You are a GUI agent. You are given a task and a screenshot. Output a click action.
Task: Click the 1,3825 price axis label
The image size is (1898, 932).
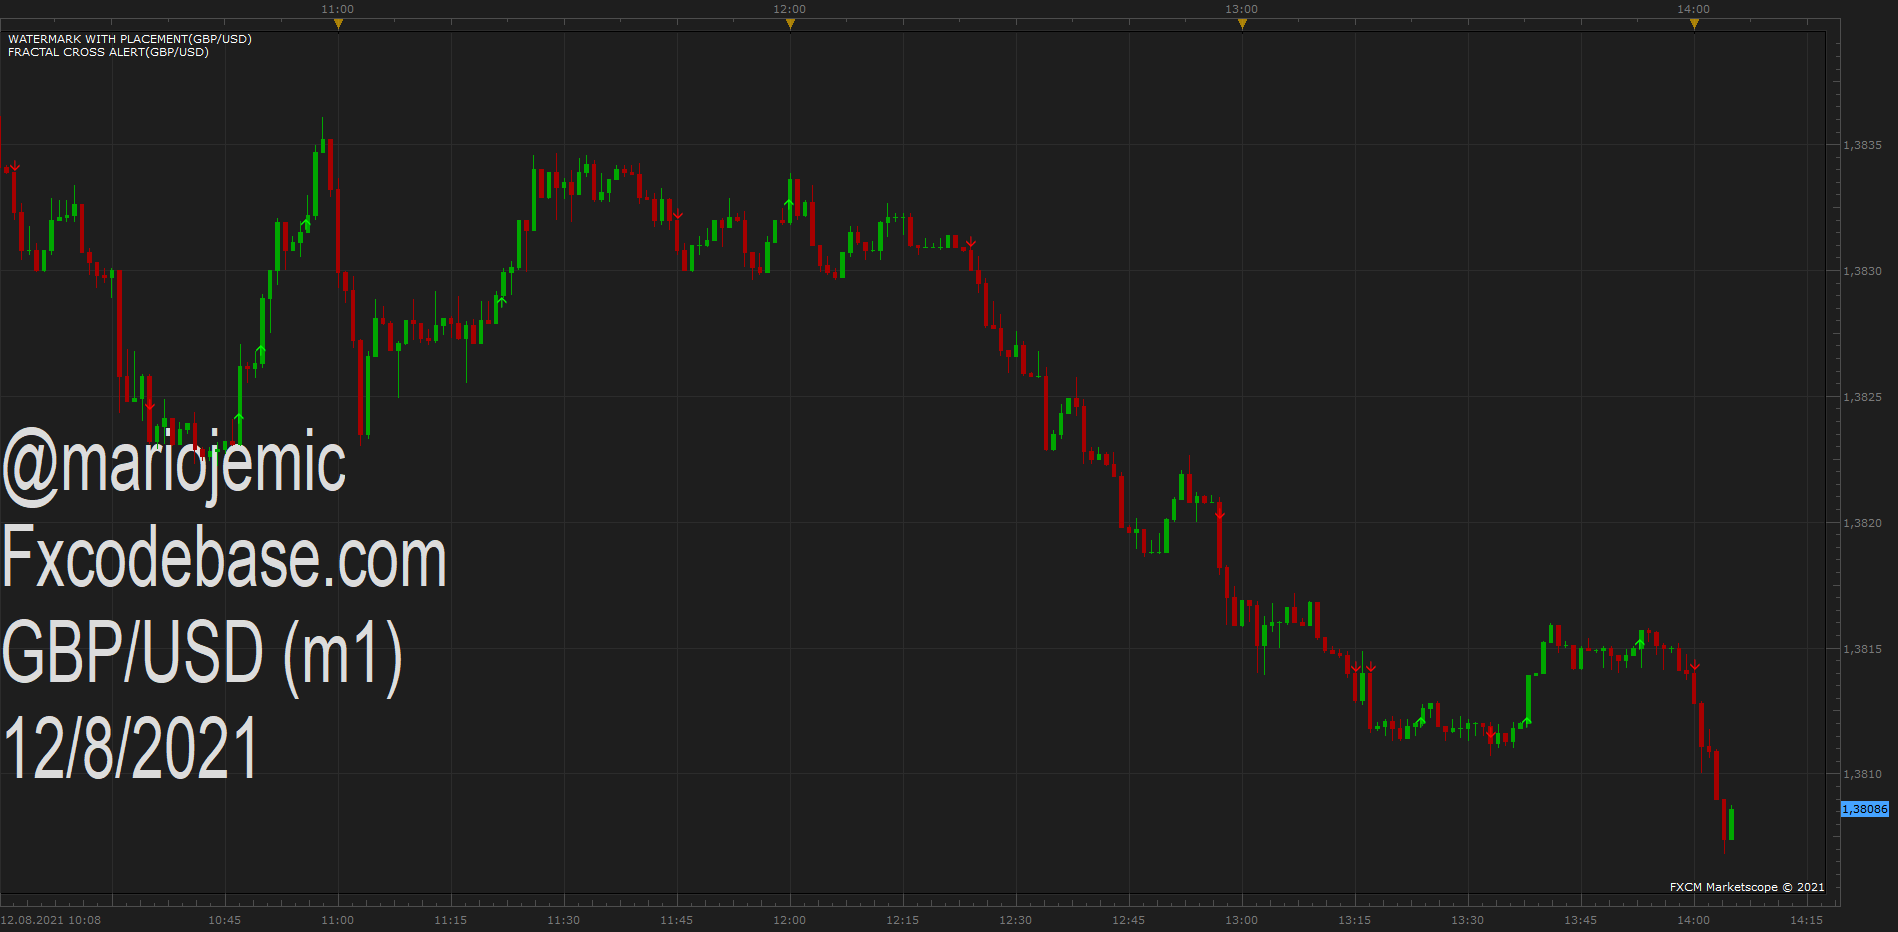[x=1862, y=397]
